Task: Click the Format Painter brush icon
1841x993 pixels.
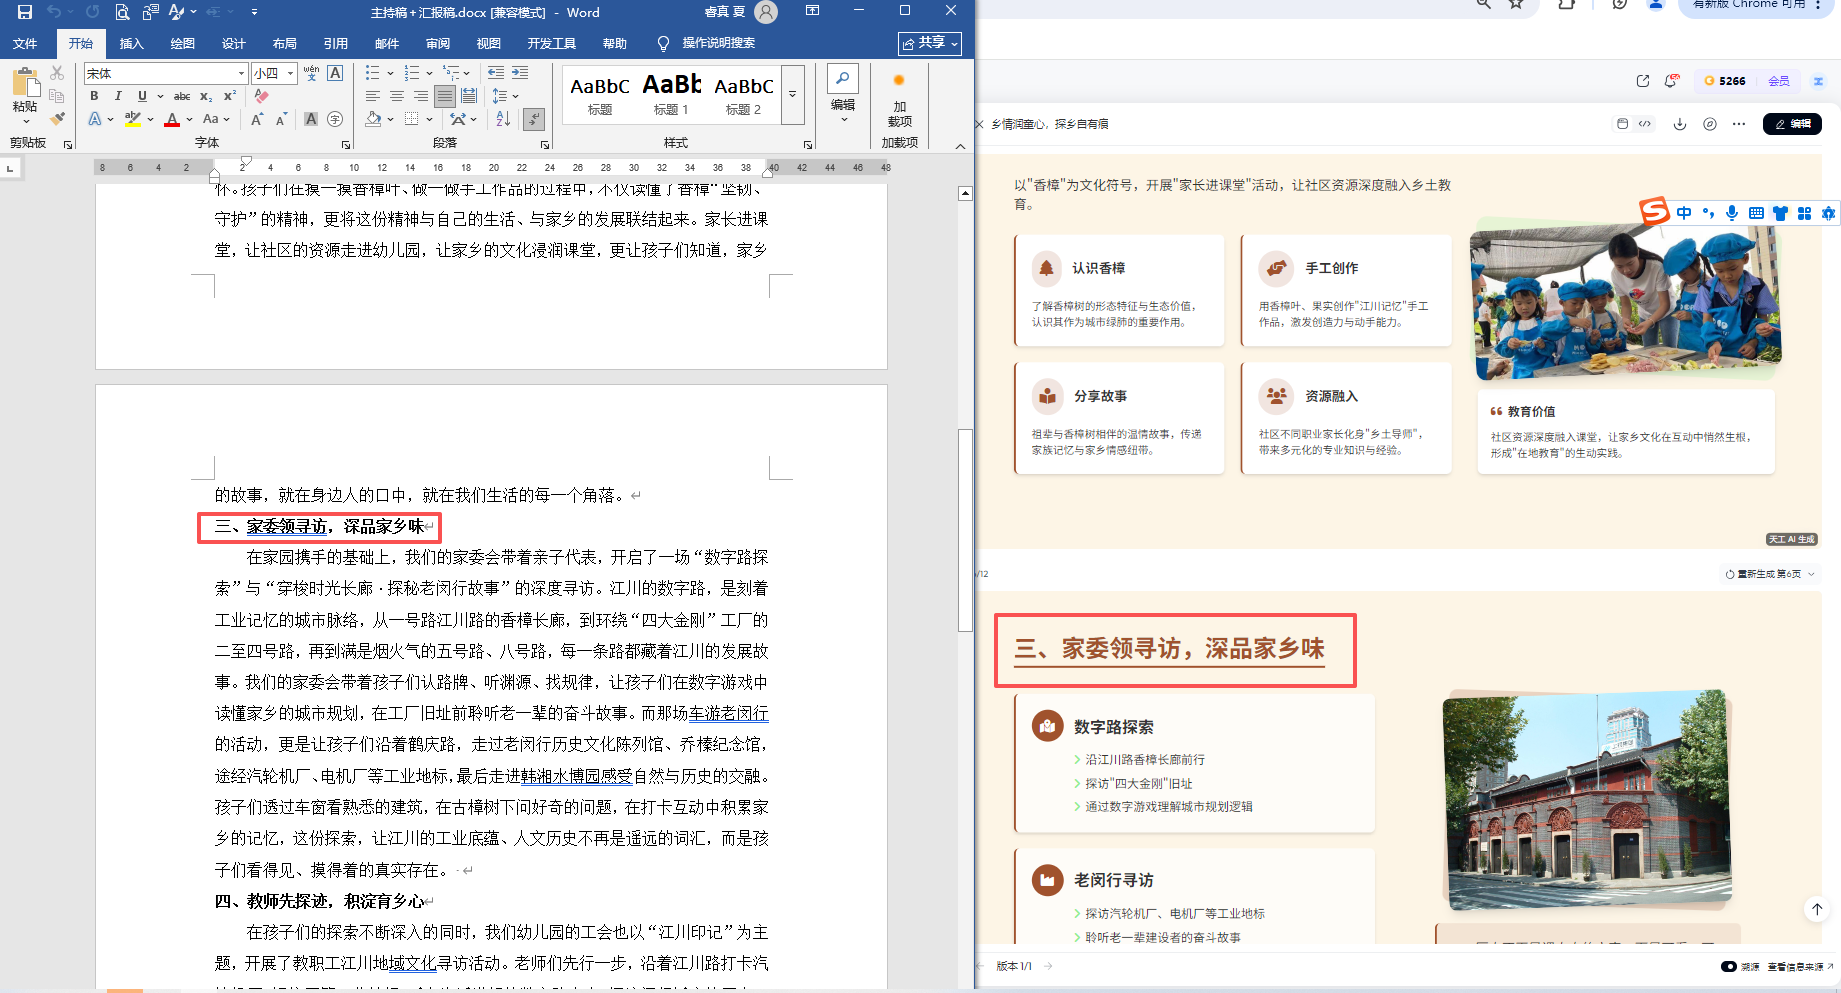Action: click(x=57, y=119)
